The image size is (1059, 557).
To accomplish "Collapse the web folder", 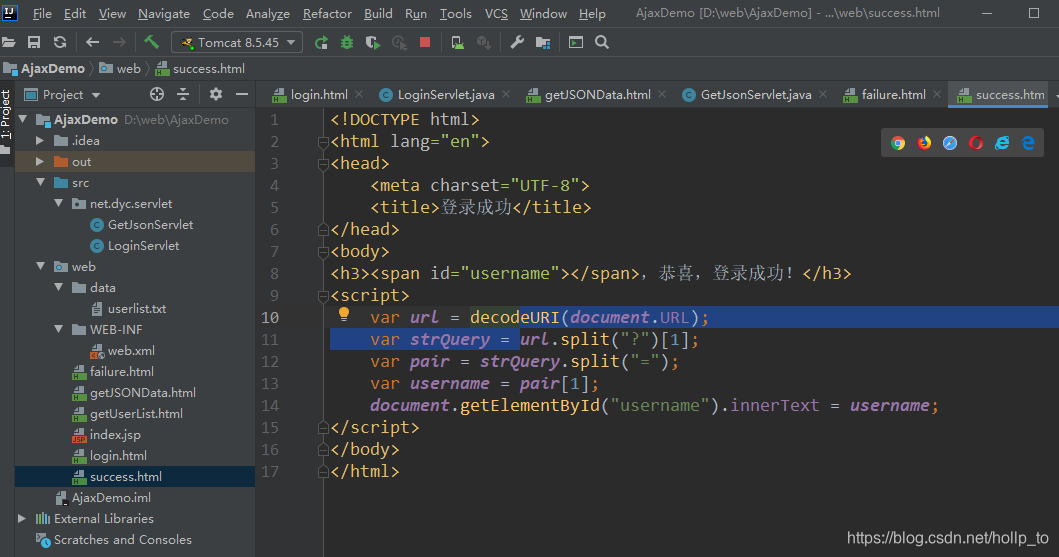I will click(x=41, y=266).
